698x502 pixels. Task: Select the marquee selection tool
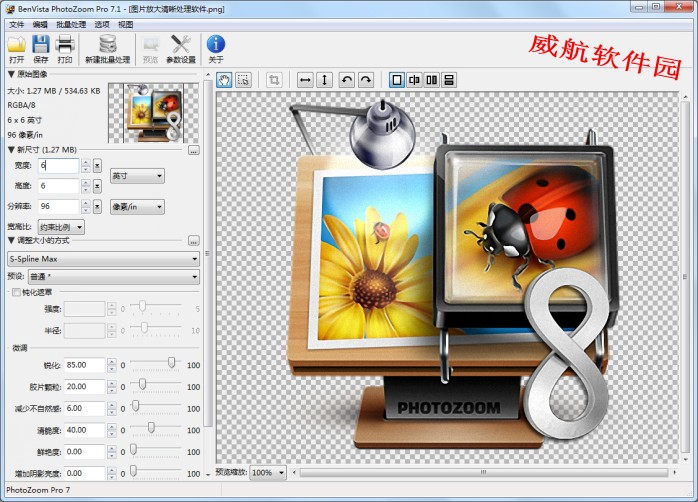(x=243, y=80)
